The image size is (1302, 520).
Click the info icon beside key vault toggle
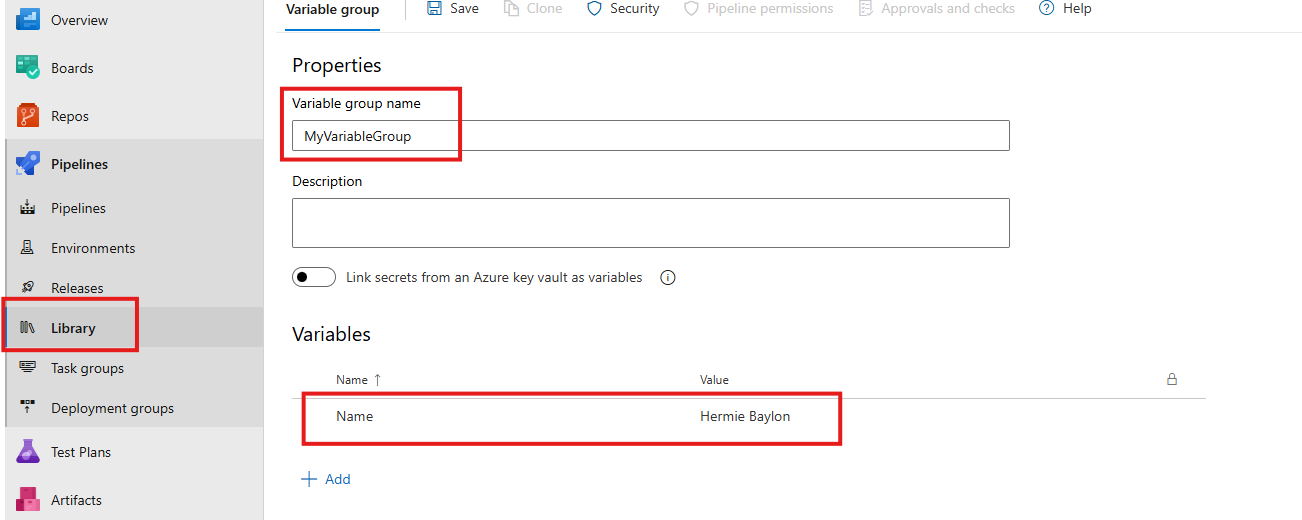pos(668,278)
